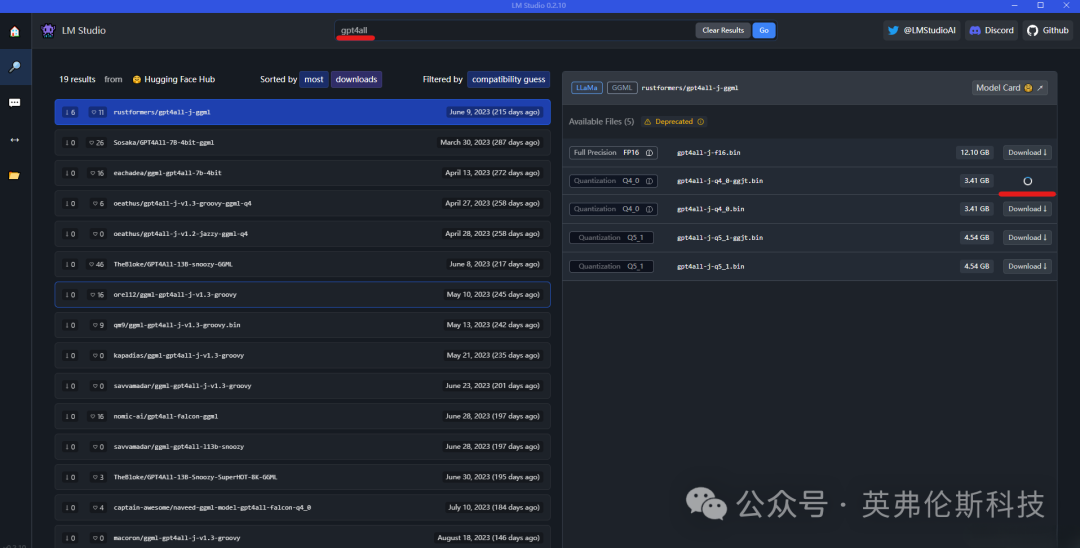Click the Available Files (5) heading

point(601,122)
